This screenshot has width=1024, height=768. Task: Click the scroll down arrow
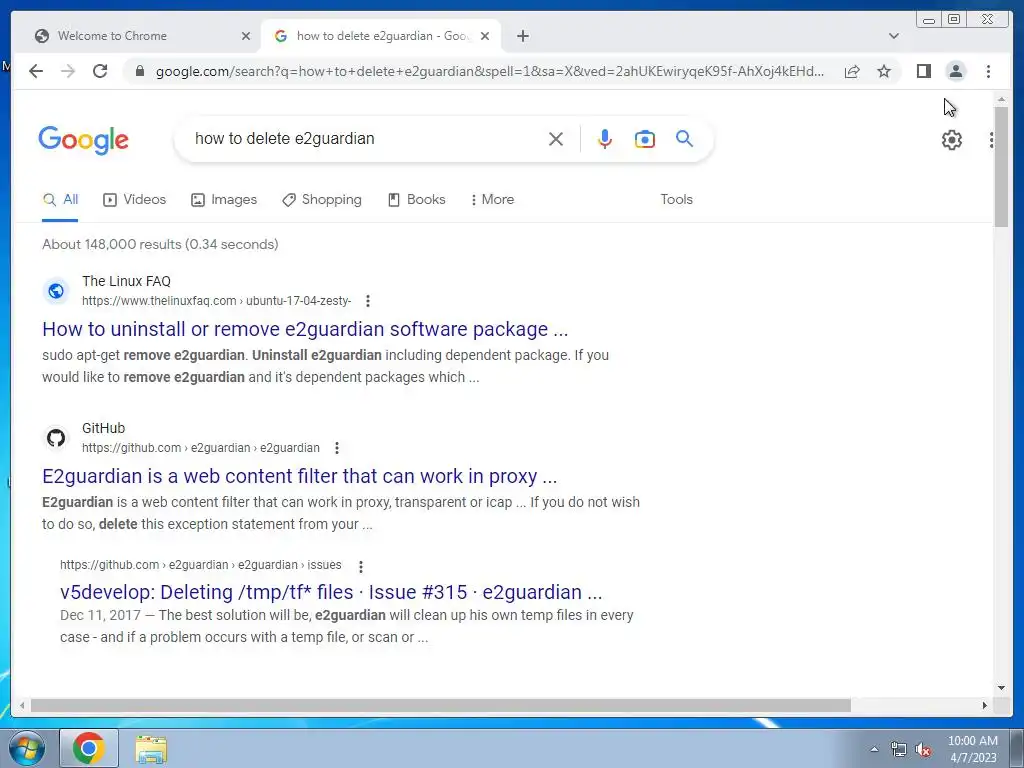[x=1001, y=688]
